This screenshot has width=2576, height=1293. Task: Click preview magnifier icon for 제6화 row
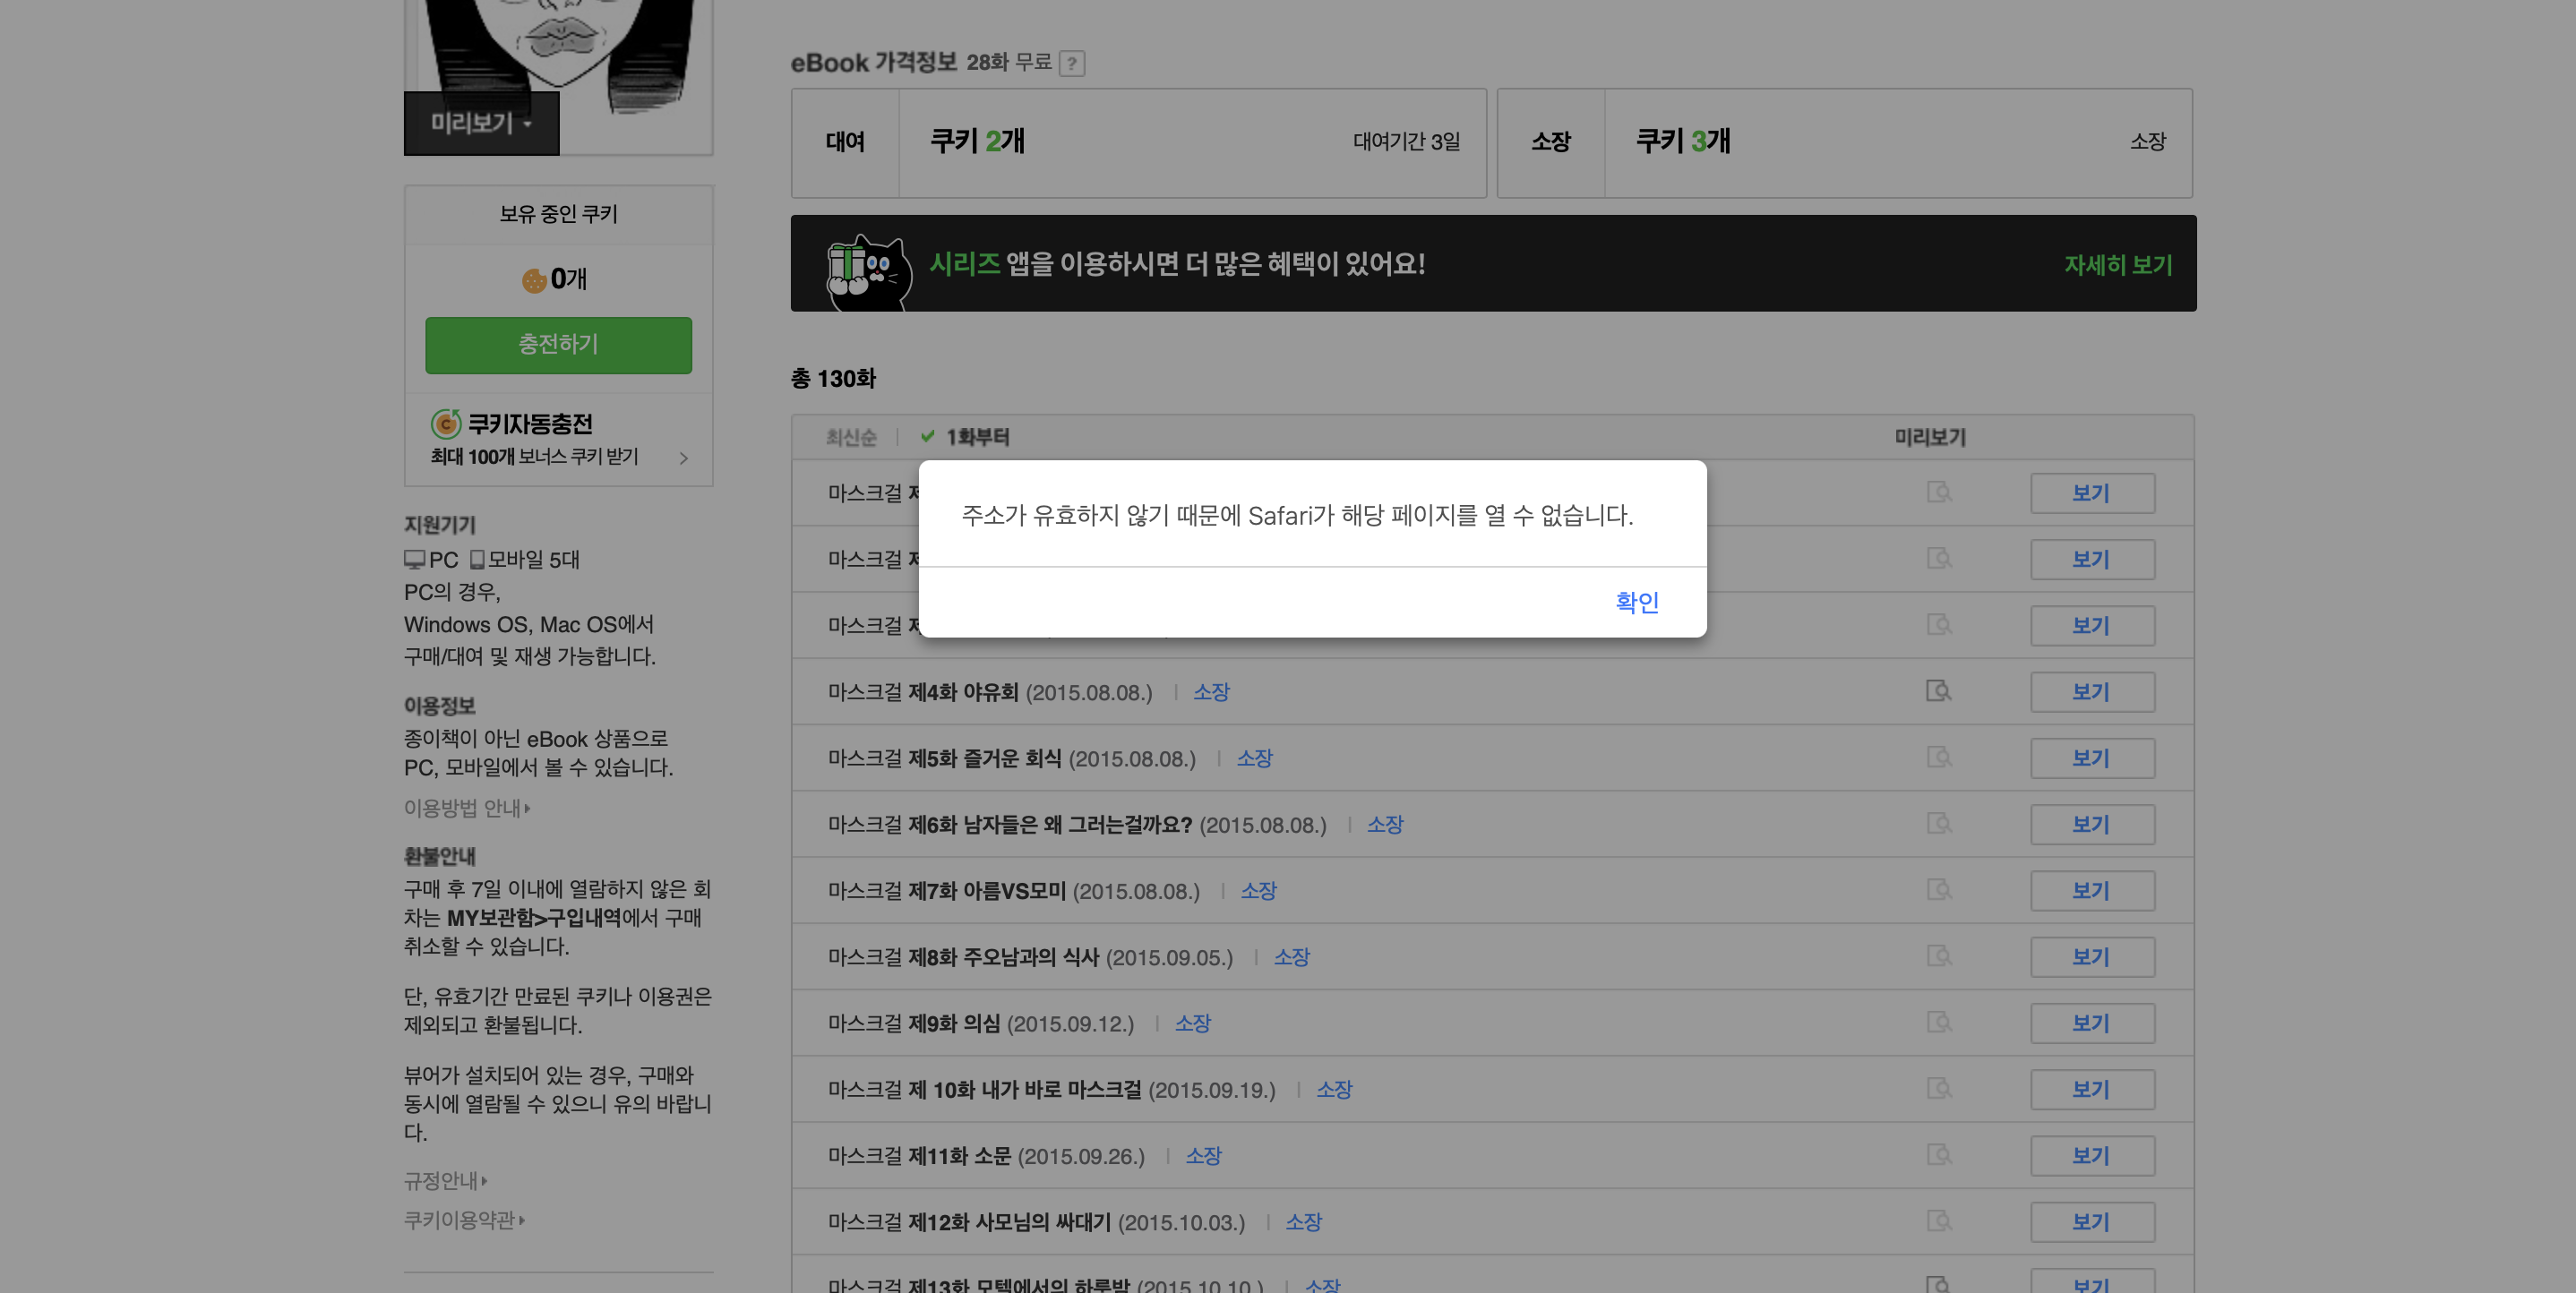coord(1938,824)
